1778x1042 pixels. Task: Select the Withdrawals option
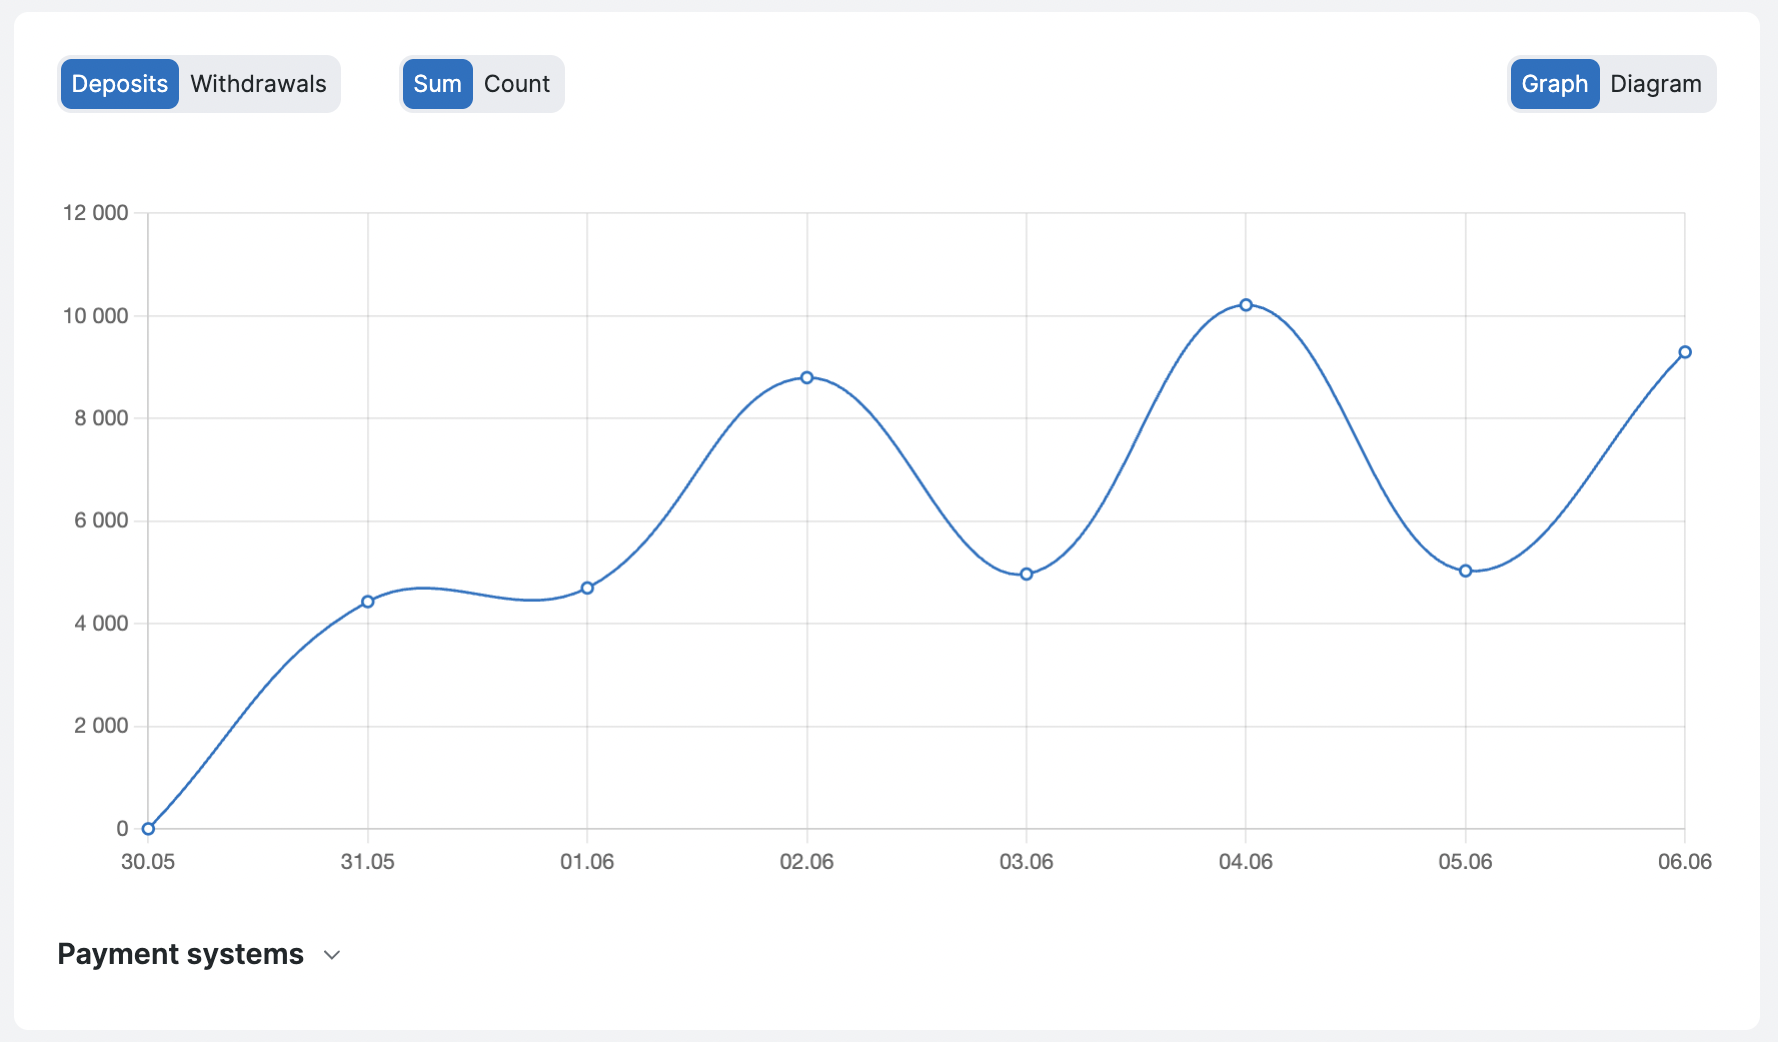258,84
